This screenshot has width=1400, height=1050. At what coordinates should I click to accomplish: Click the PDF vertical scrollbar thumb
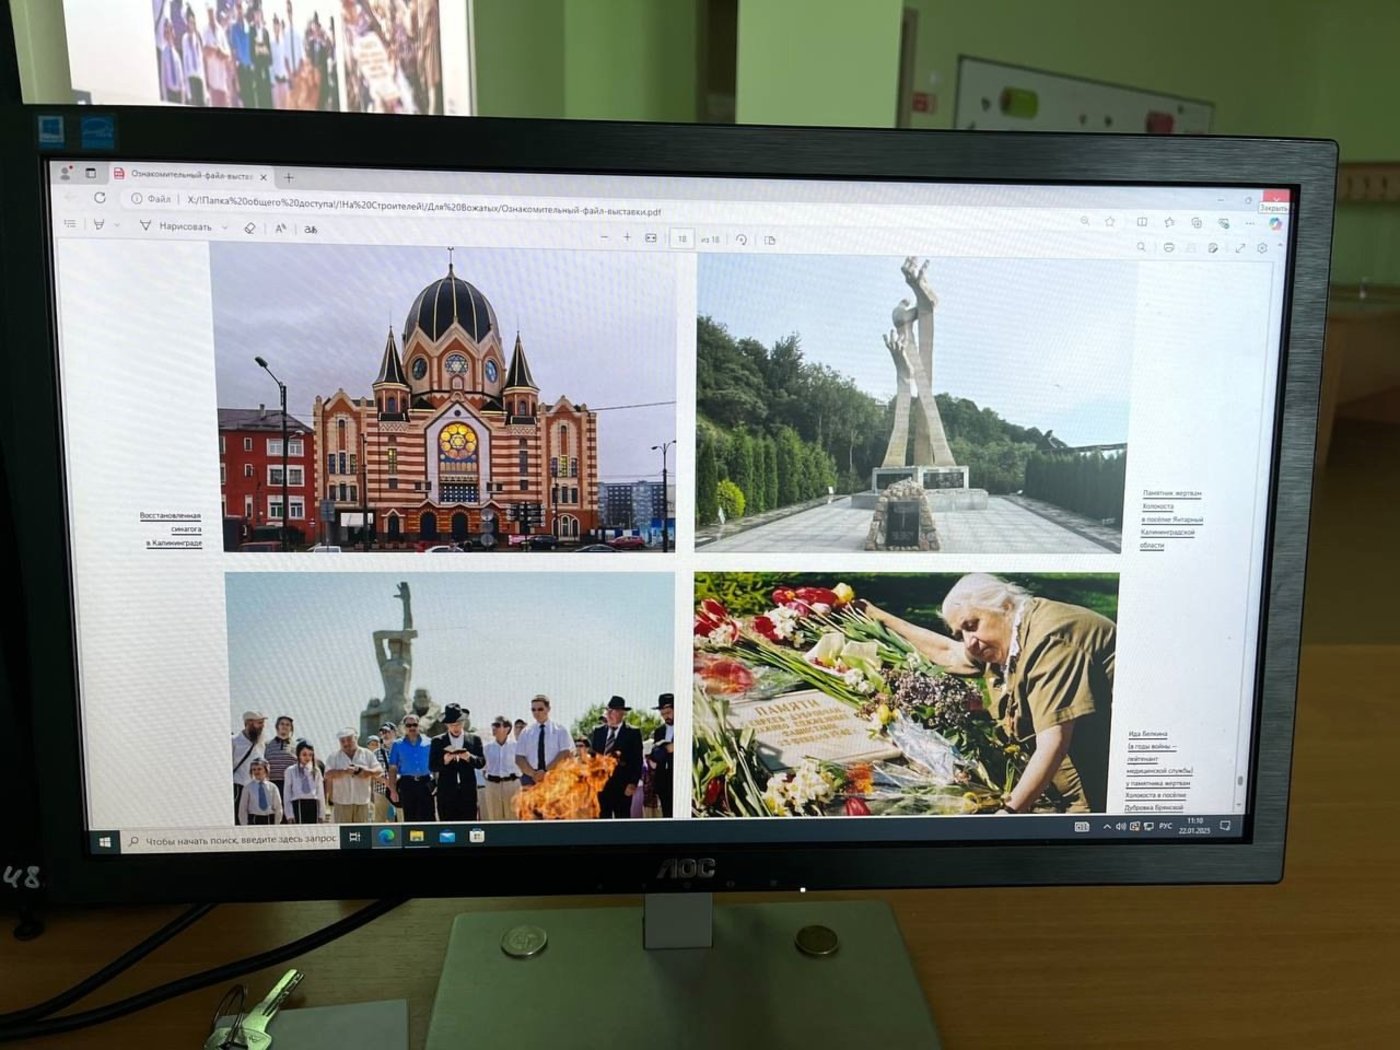tap(1241, 780)
